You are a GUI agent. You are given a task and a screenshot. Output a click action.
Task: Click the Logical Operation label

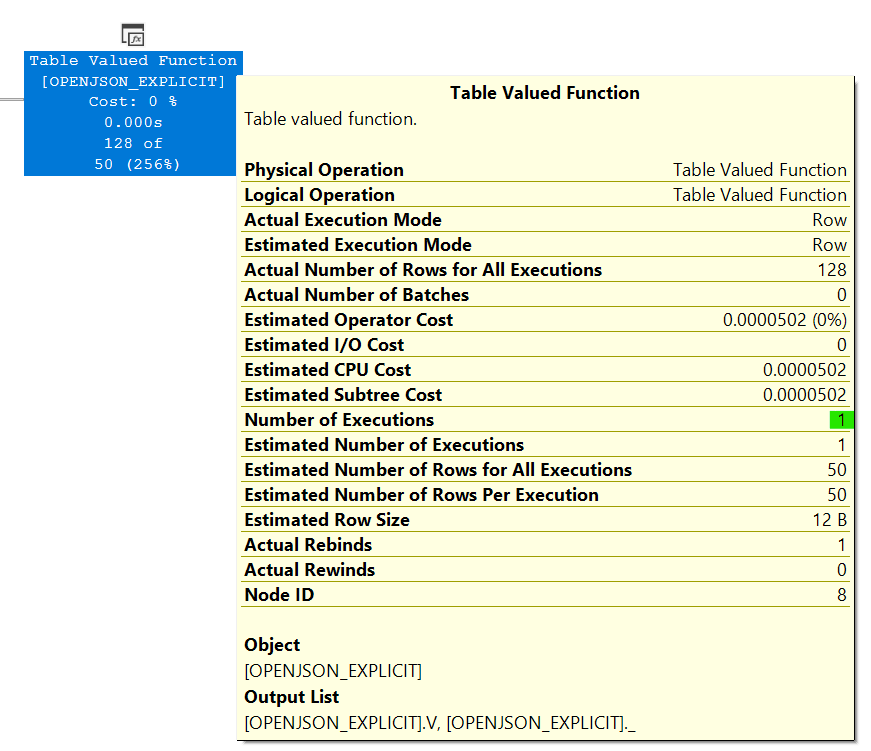319,195
